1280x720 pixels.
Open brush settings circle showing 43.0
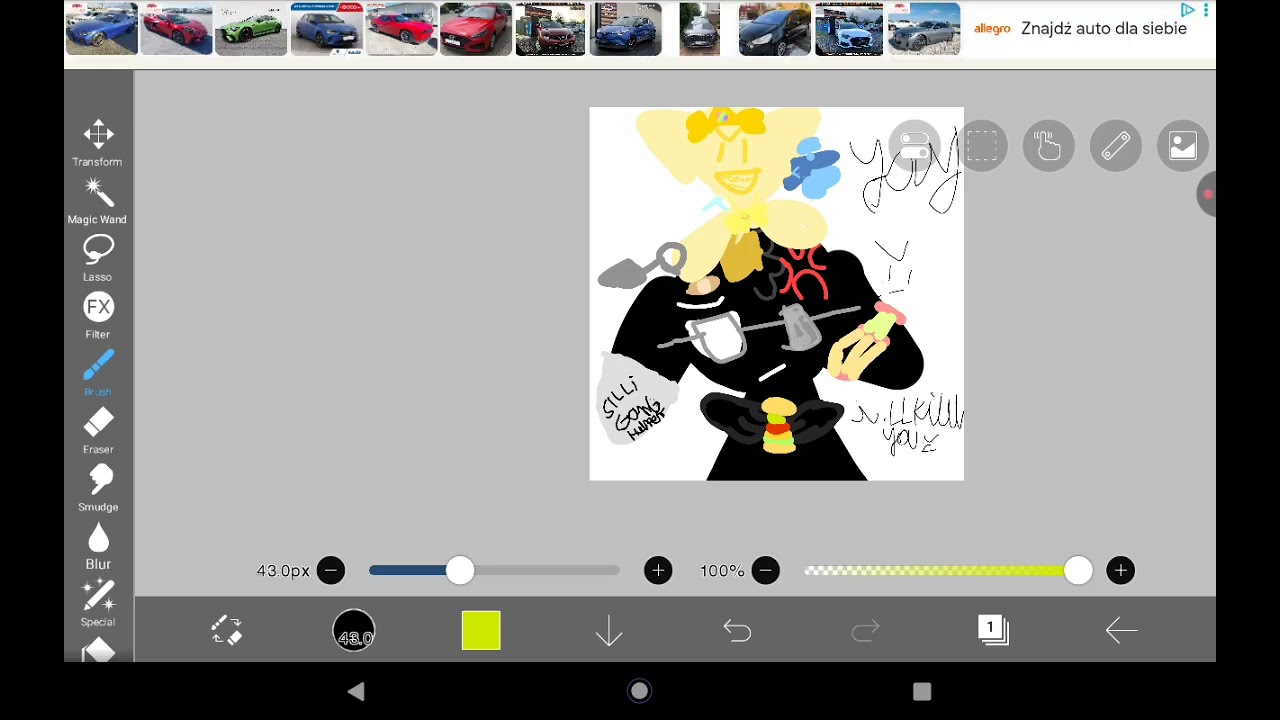[354, 630]
